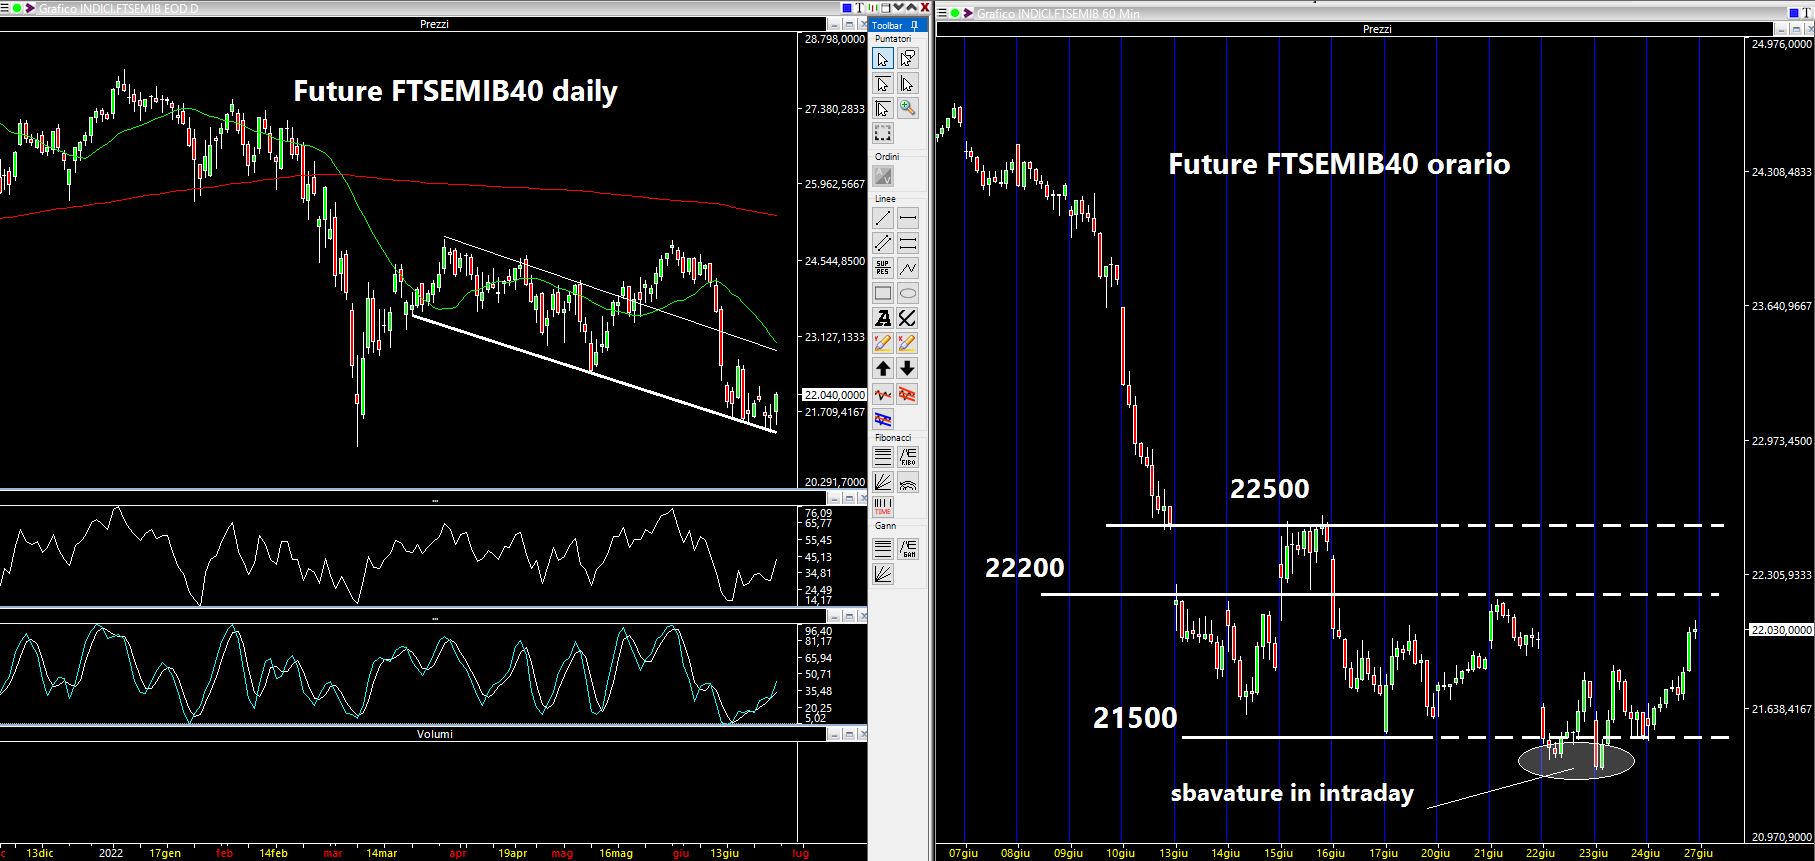This screenshot has height=861, width=1815.
Task: Select the Fibonacci fan lines tool
Action: pos(883,482)
